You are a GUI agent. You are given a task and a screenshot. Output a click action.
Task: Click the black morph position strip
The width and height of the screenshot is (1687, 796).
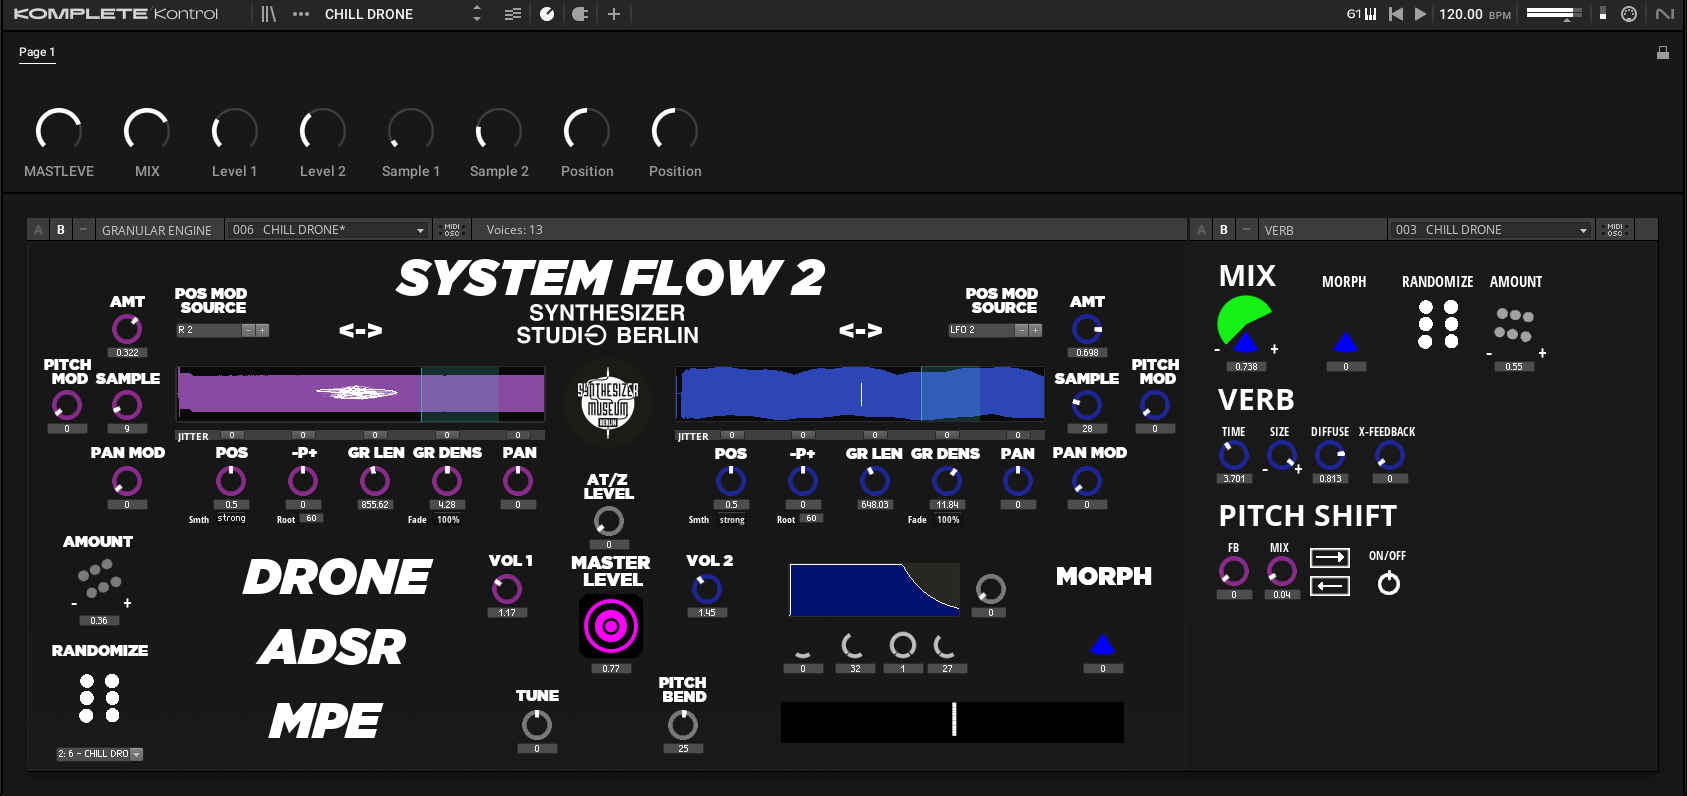[952, 722]
